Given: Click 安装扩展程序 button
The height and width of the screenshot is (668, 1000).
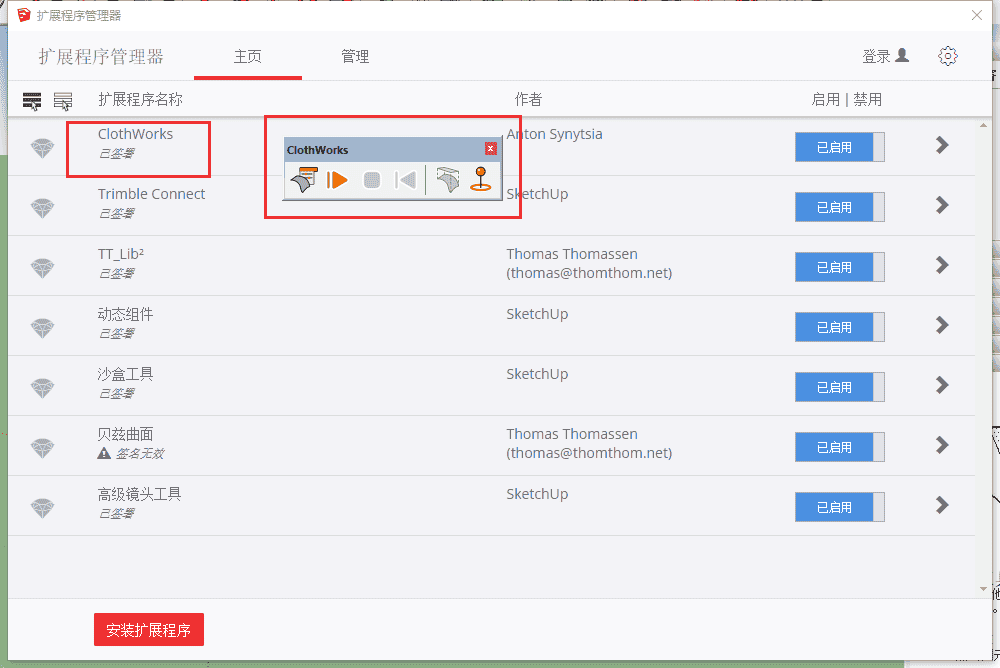Looking at the screenshot, I should 149,630.
